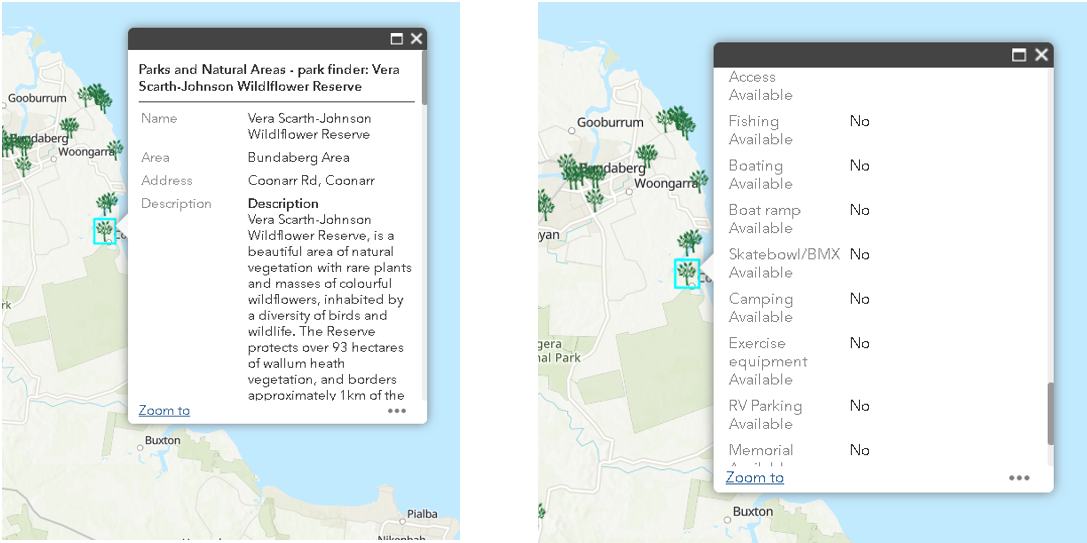This screenshot has height=543, width=1087.
Task: Click park marker cluster right of Gooburrum, facilities map
Action: coord(677,122)
